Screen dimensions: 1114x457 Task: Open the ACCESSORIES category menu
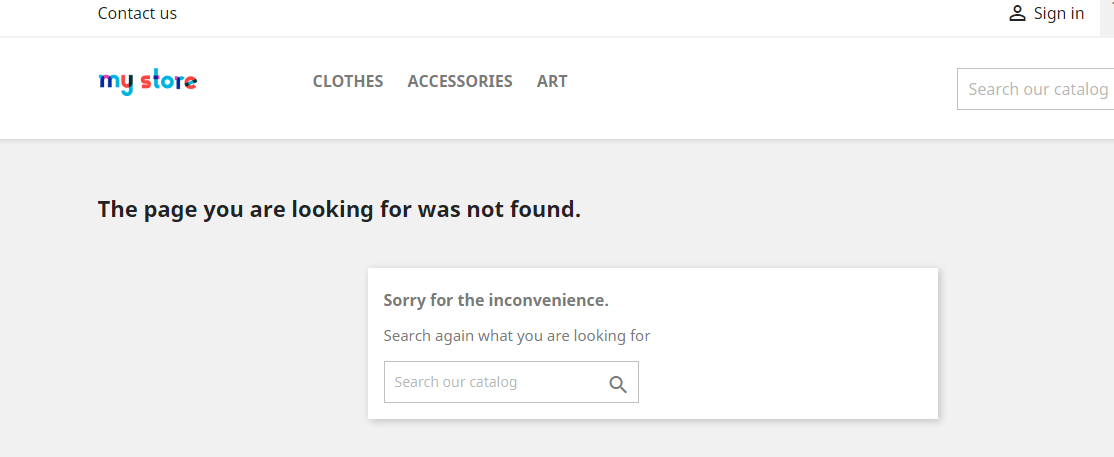[x=460, y=82]
